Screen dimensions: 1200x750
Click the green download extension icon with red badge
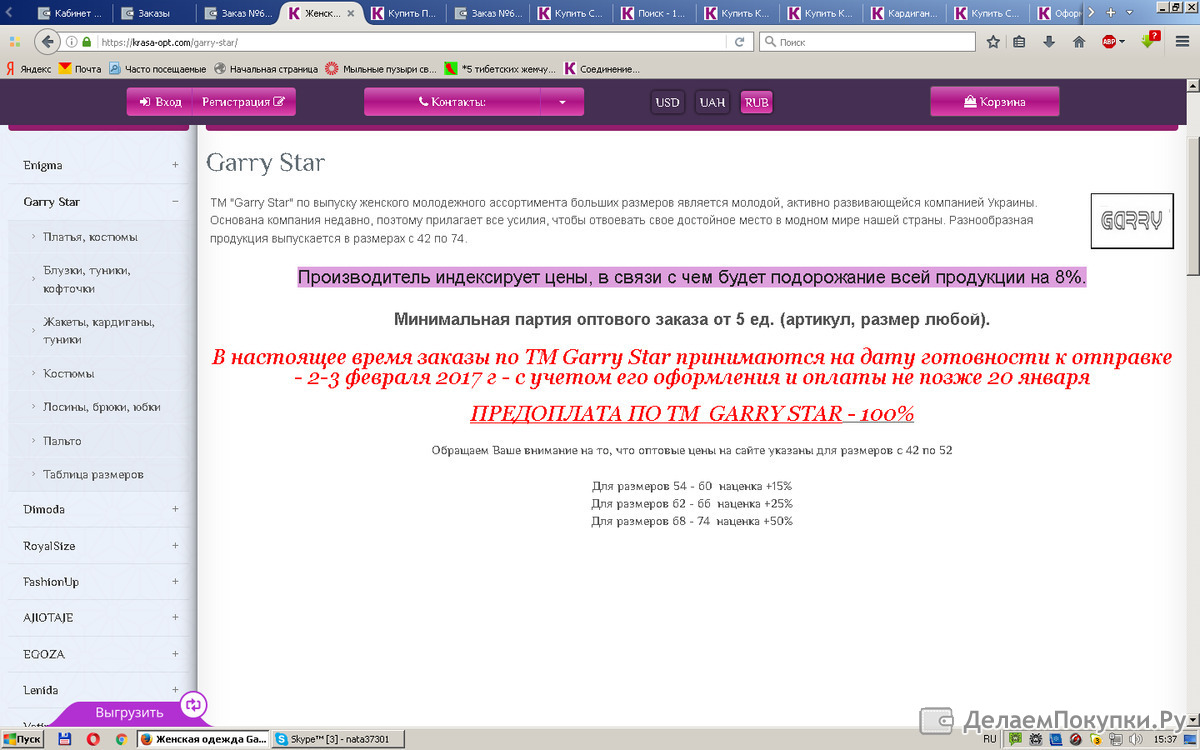(1150, 41)
